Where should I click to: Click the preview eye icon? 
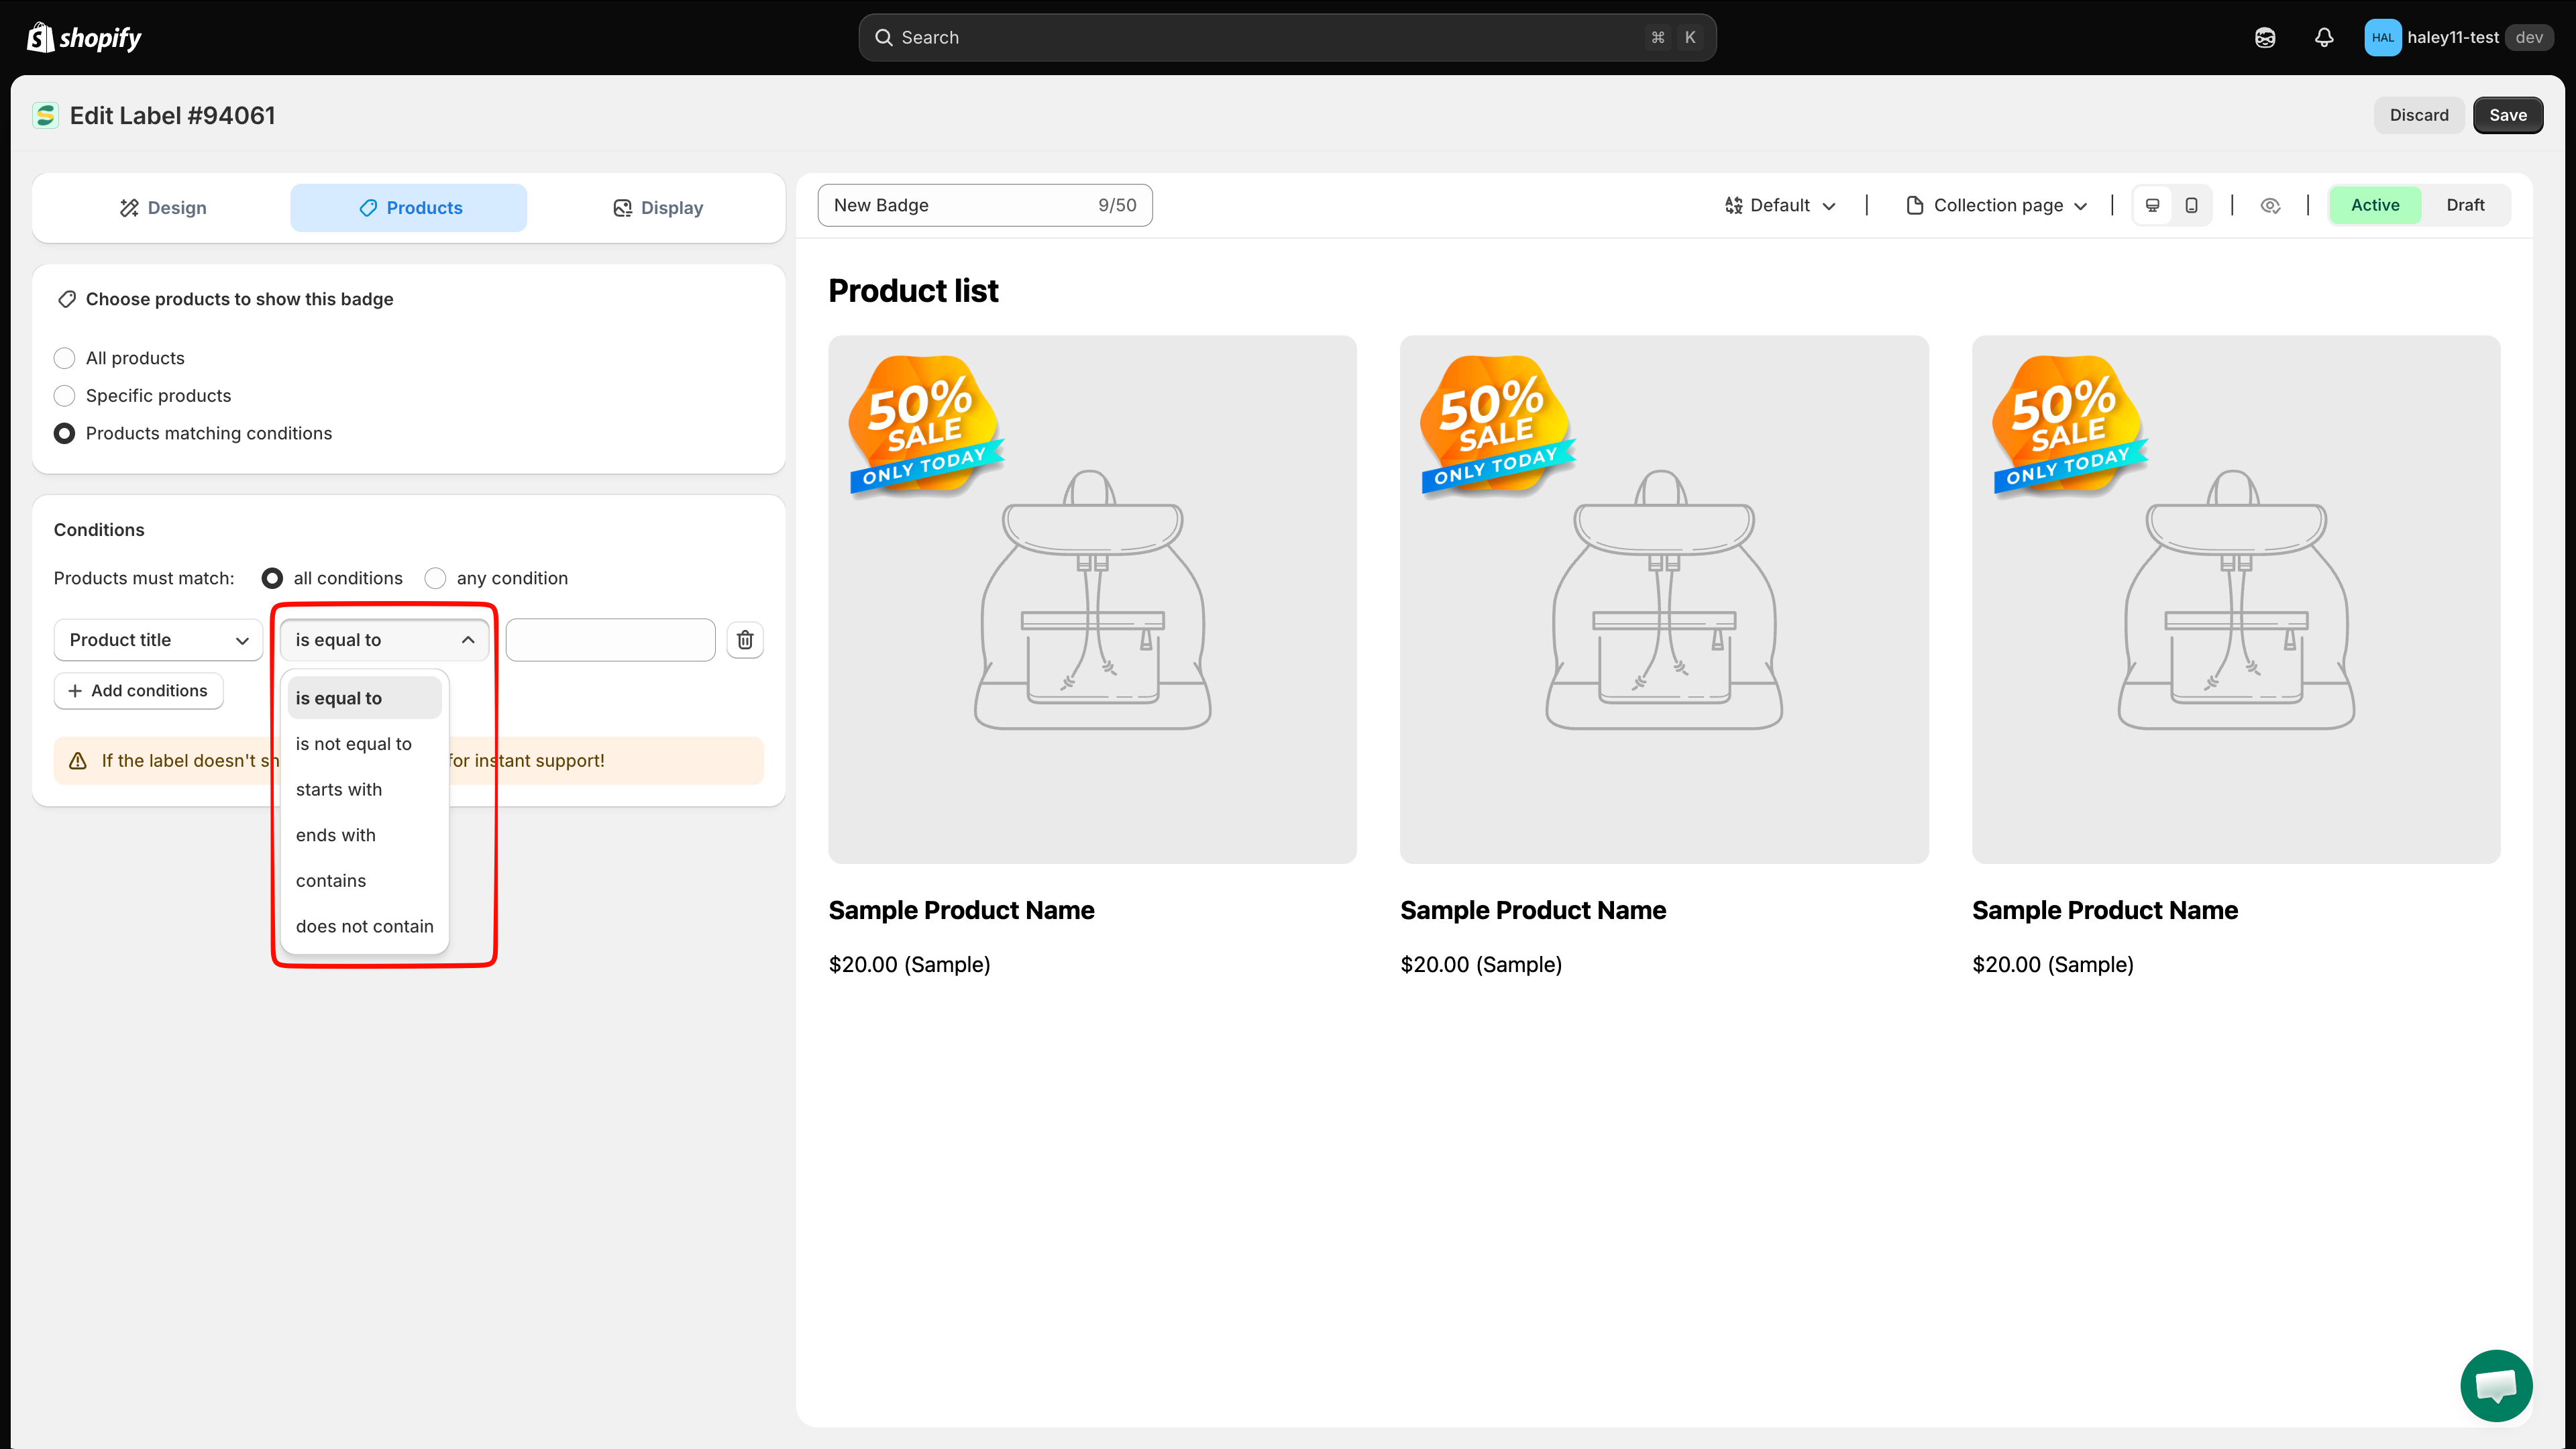pyautogui.click(x=2270, y=205)
